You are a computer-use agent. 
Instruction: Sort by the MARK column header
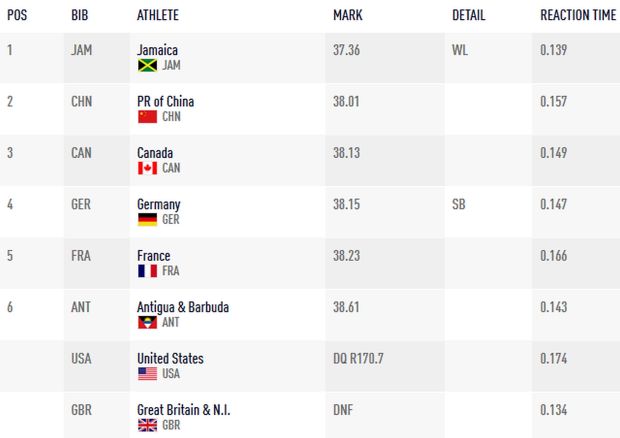tap(348, 15)
